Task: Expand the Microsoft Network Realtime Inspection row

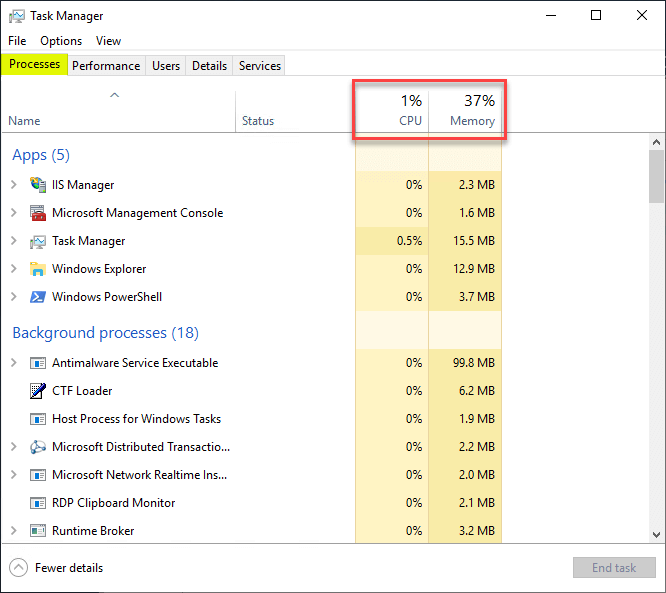Action: tap(14, 475)
